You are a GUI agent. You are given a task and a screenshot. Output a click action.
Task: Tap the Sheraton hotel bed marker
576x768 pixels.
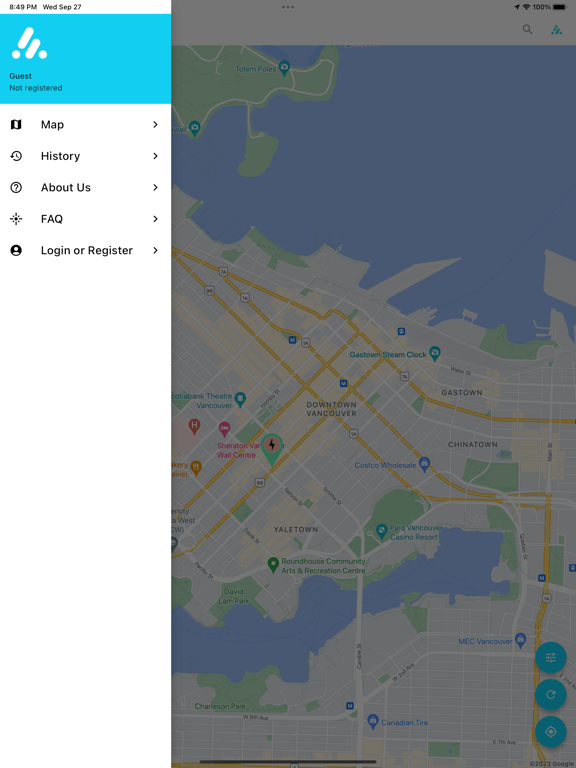(x=224, y=429)
